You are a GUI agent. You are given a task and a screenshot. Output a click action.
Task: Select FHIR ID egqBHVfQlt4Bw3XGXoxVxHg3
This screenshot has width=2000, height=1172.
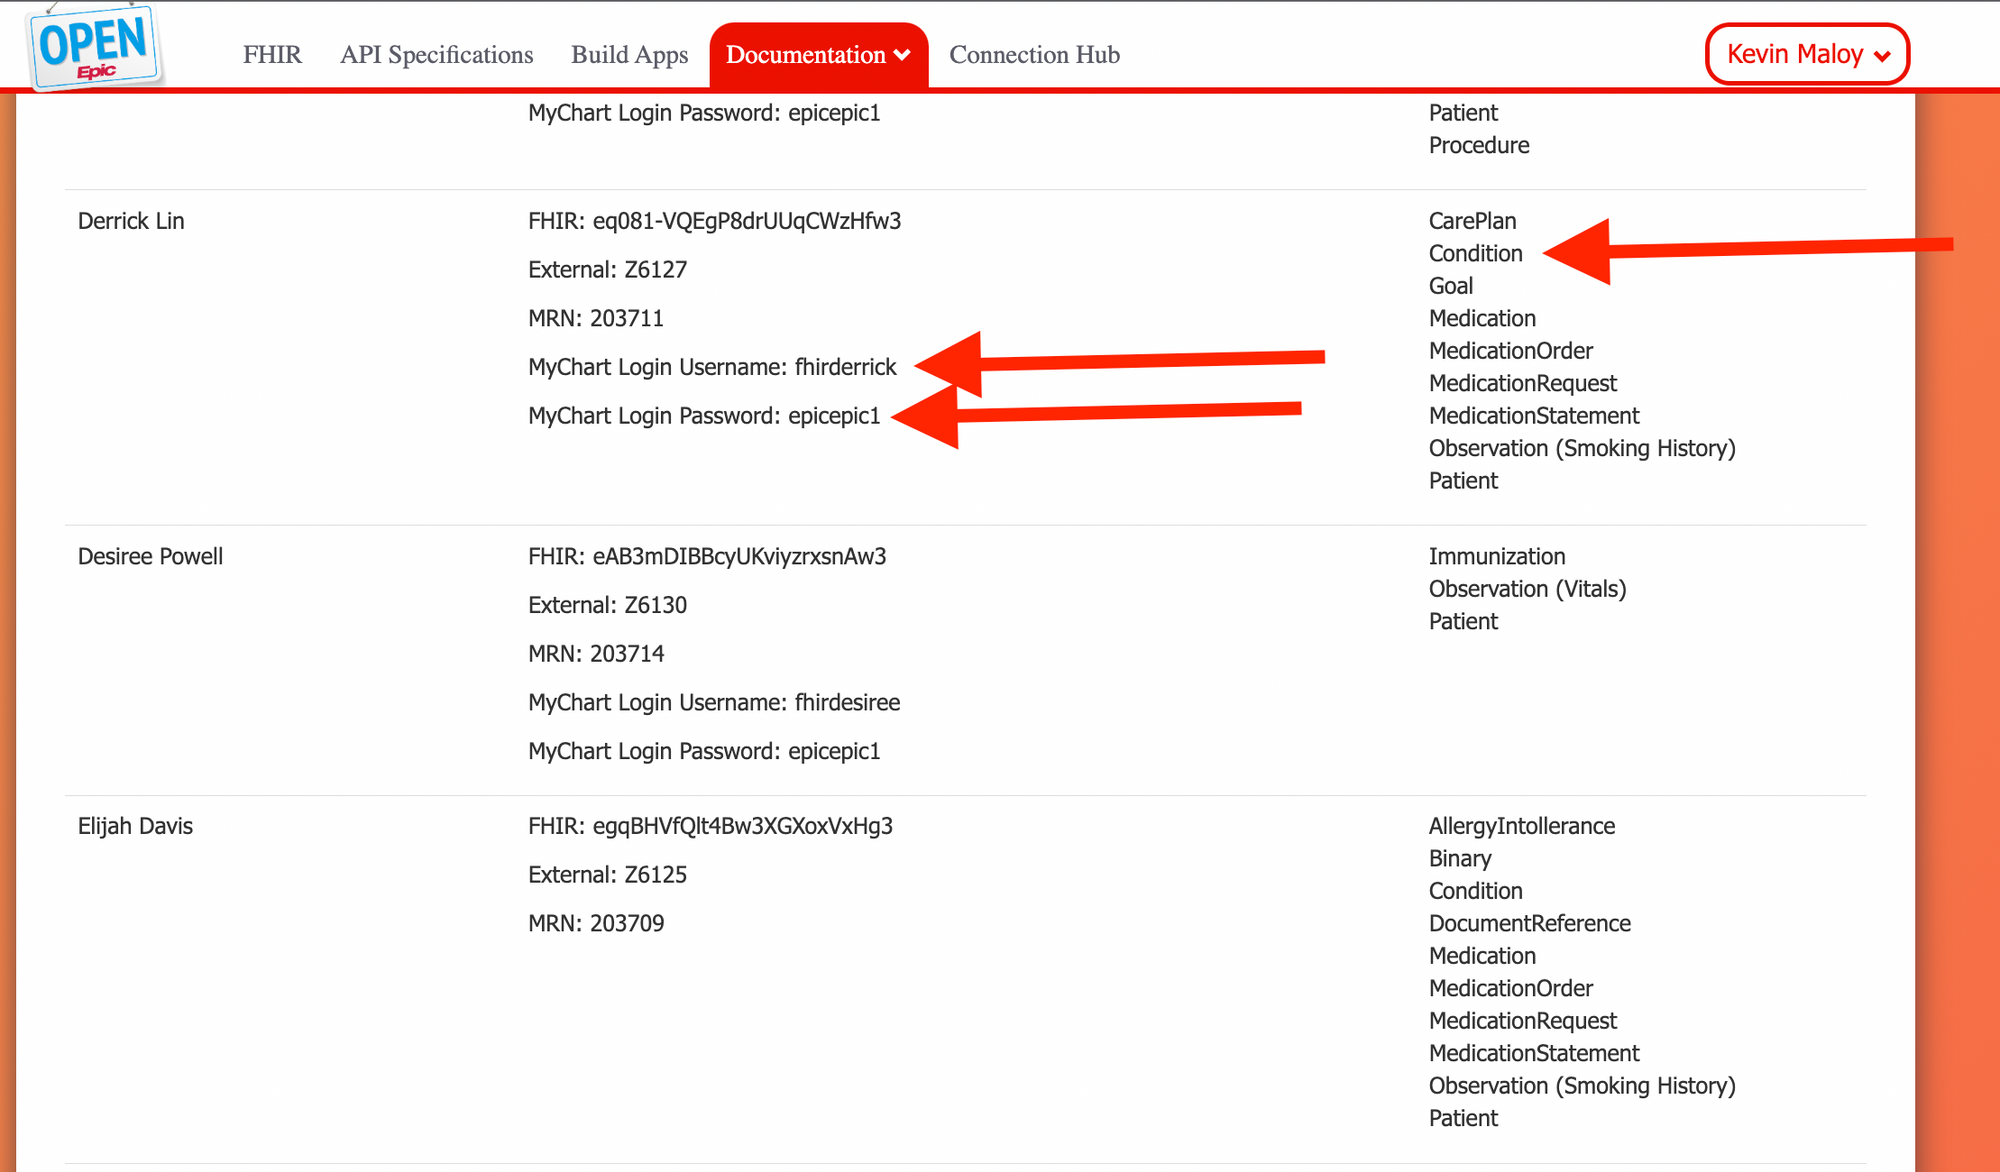click(x=710, y=826)
